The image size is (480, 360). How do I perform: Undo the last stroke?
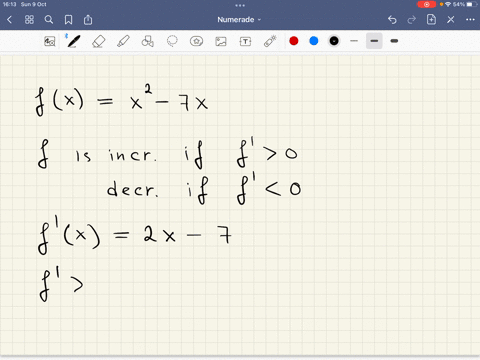(392, 20)
